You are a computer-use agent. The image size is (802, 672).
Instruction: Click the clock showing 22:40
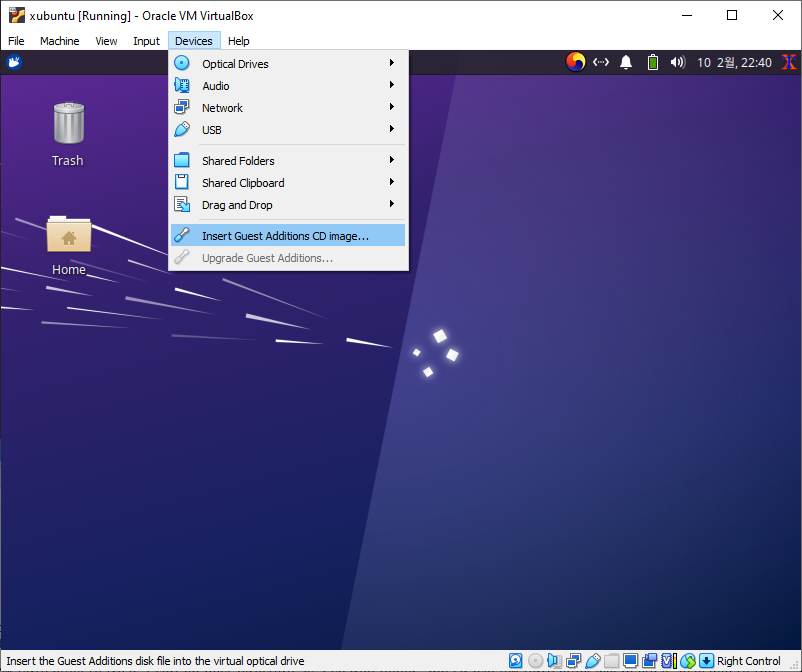(x=734, y=62)
